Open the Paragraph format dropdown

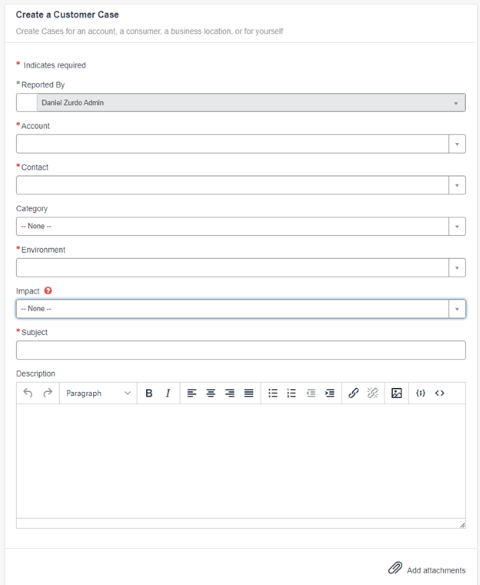(x=98, y=393)
